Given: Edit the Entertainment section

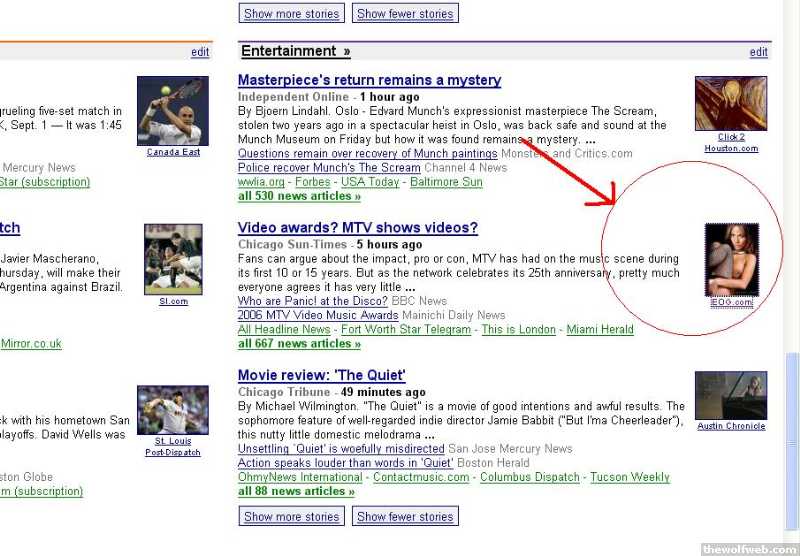Looking at the screenshot, I should (759, 52).
